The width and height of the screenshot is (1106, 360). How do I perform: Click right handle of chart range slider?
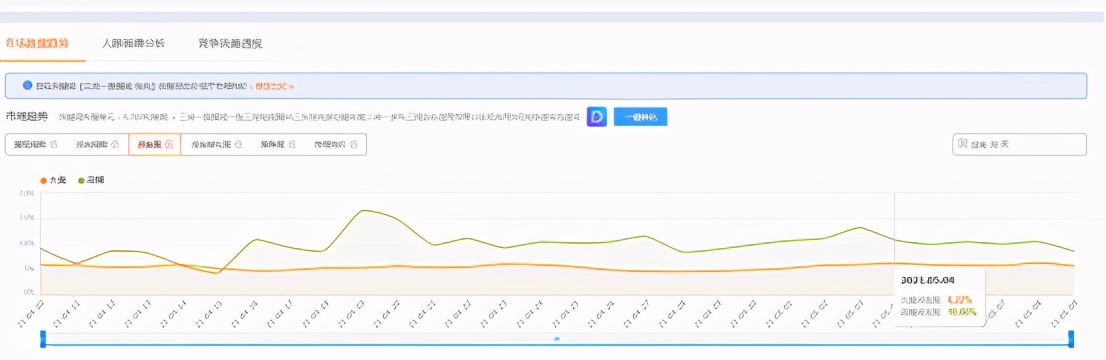click(1071, 339)
